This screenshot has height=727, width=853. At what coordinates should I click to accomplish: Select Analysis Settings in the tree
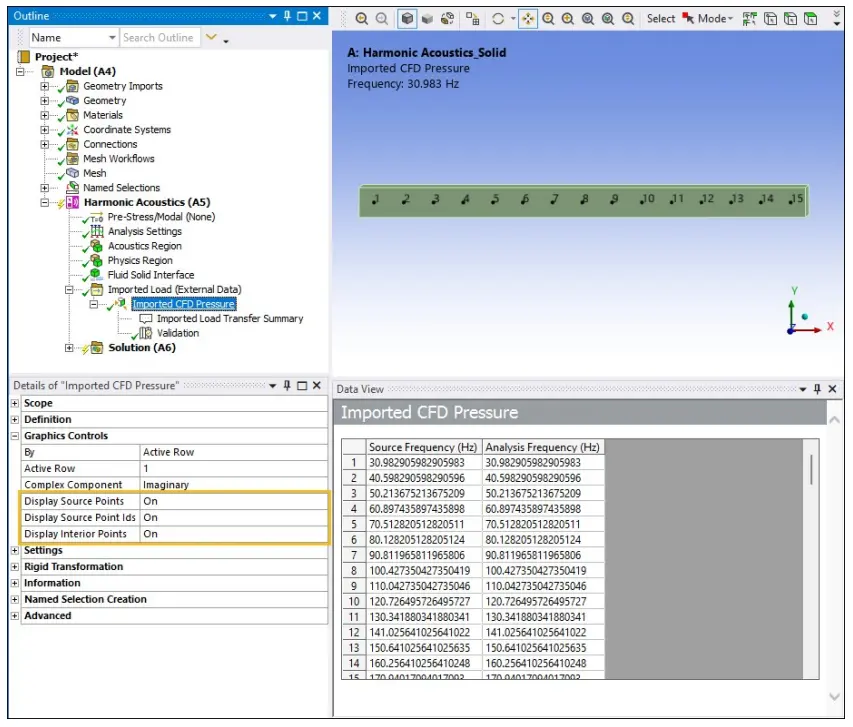pyautogui.click(x=145, y=231)
